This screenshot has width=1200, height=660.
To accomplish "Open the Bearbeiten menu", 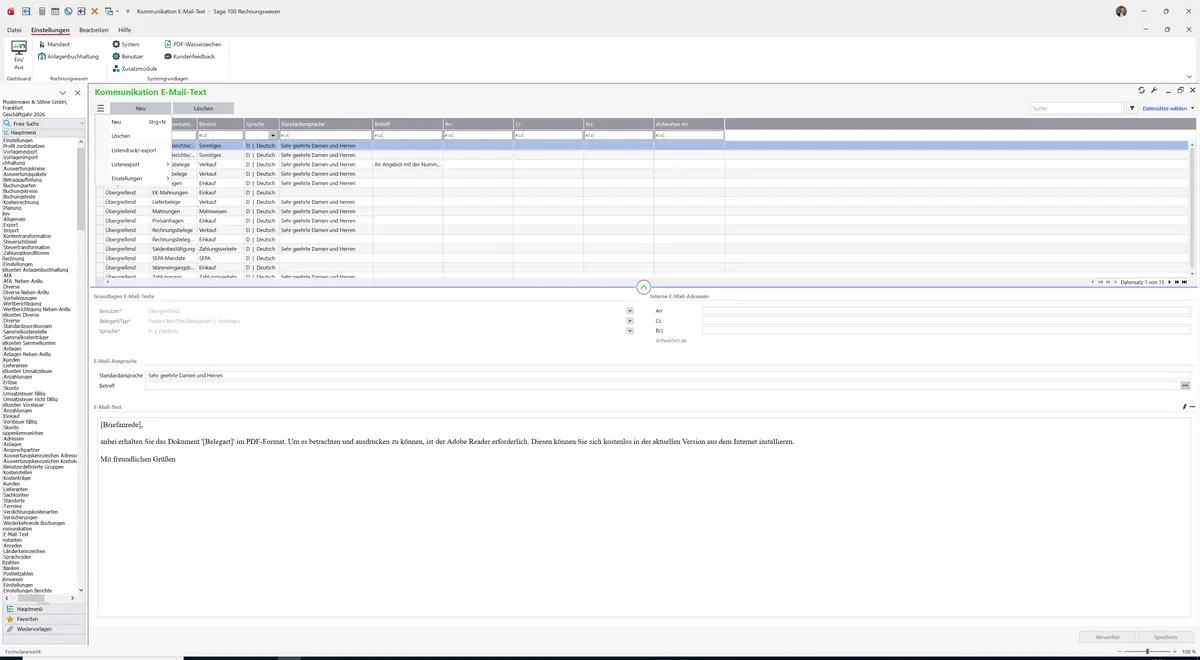I will coord(94,30).
